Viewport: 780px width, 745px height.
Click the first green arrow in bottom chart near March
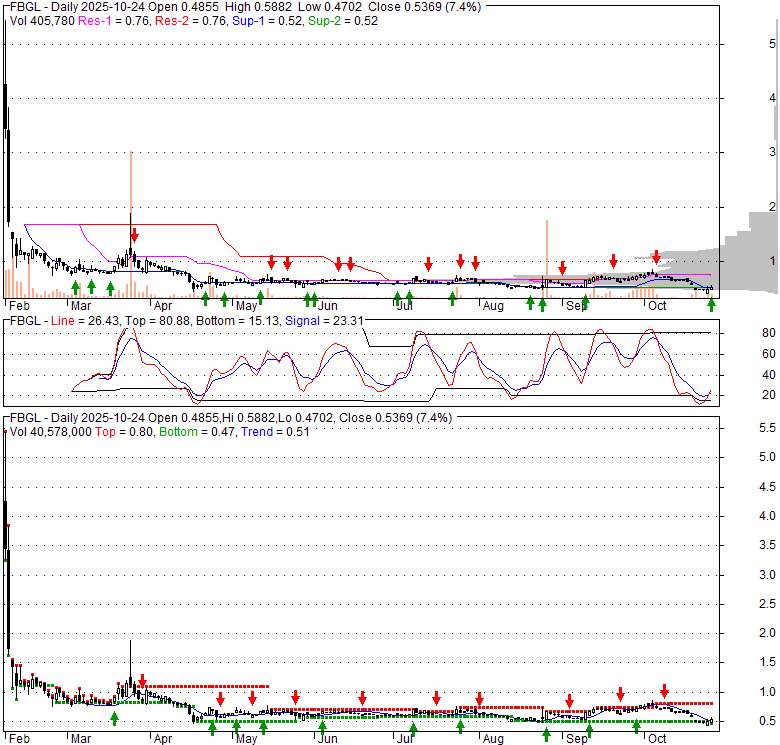(x=114, y=717)
